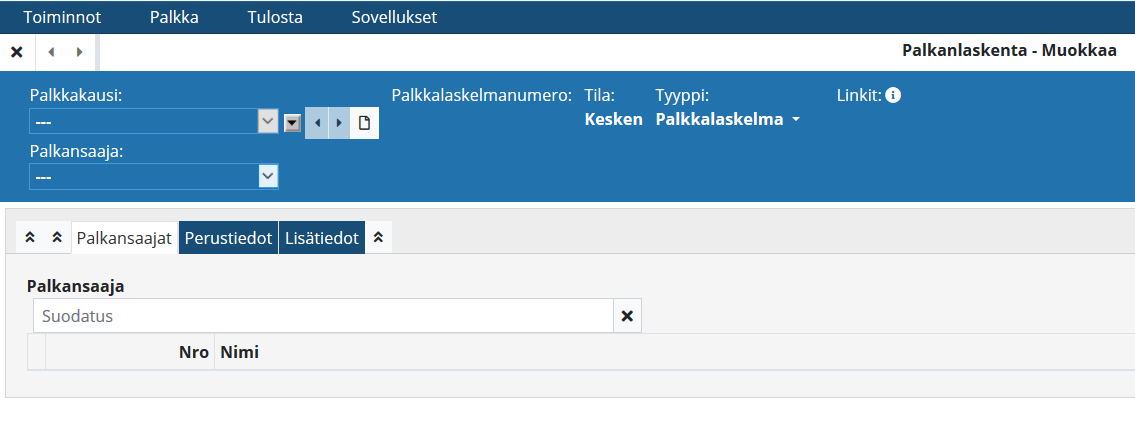Open the Tulosta menu
The image size is (1135, 443).
[x=275, y=17]
